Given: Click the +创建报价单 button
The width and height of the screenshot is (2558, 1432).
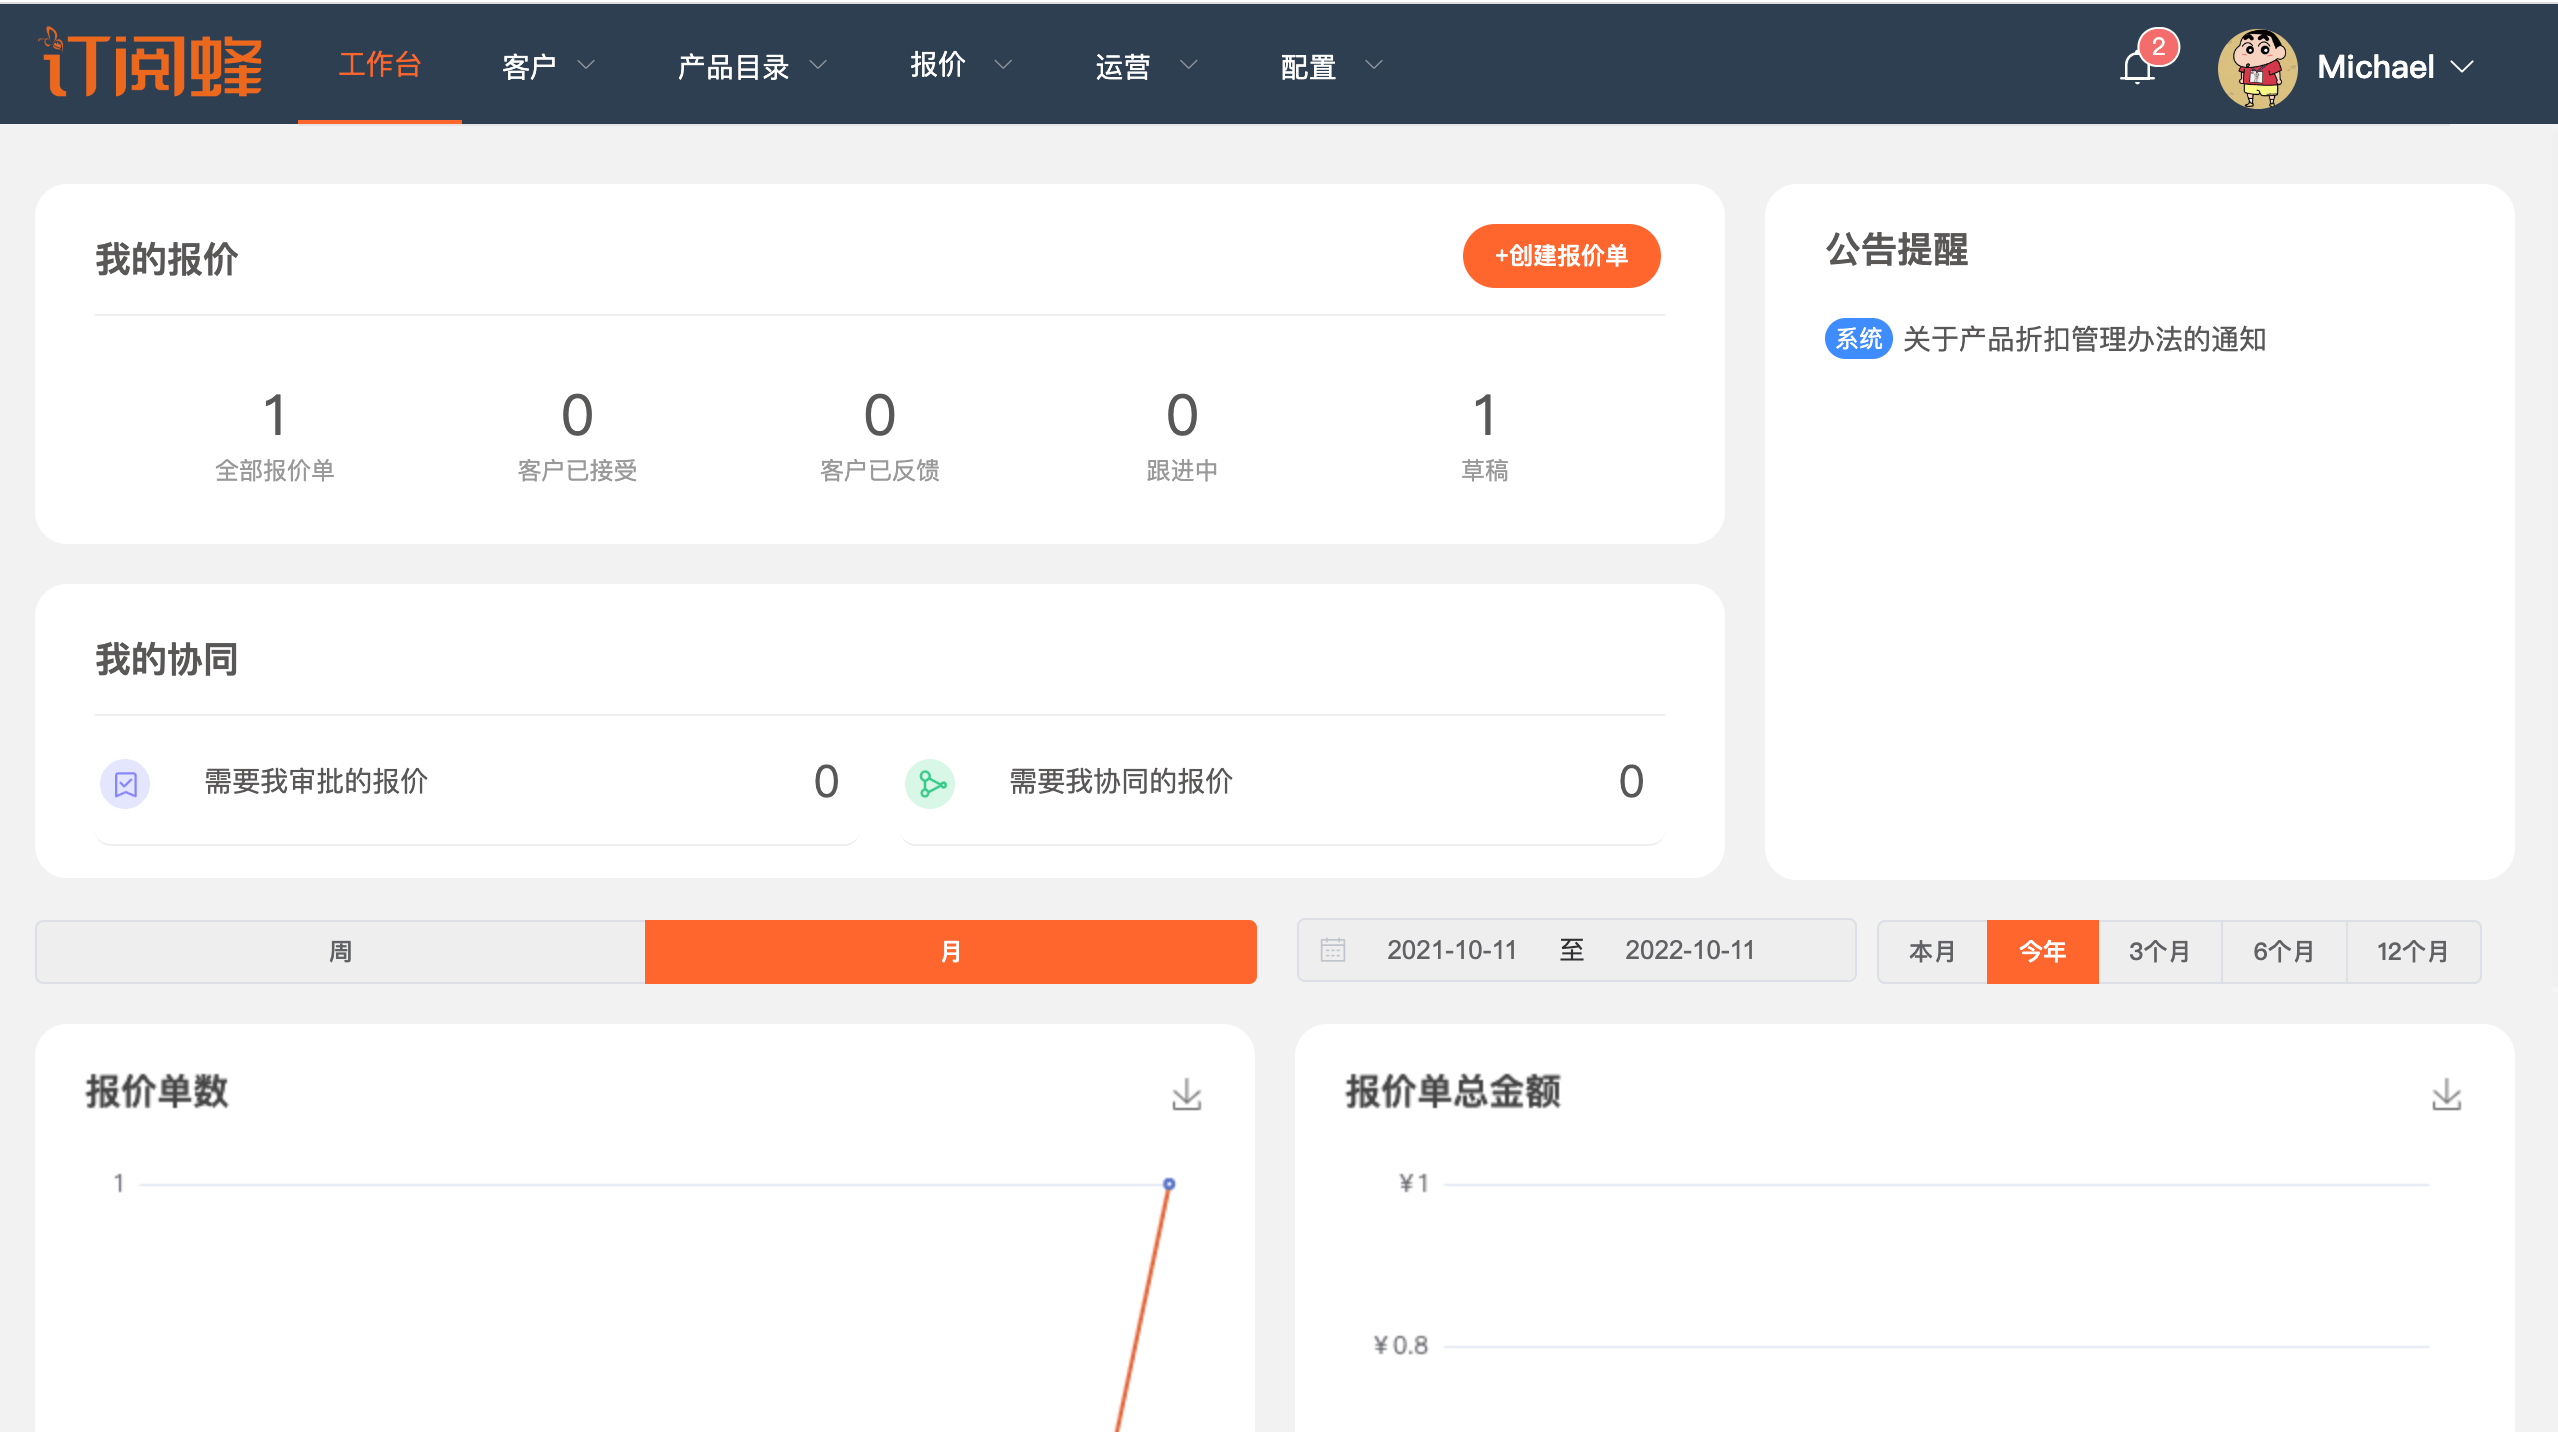Looking at the screenshot, I should (1561, 256).
